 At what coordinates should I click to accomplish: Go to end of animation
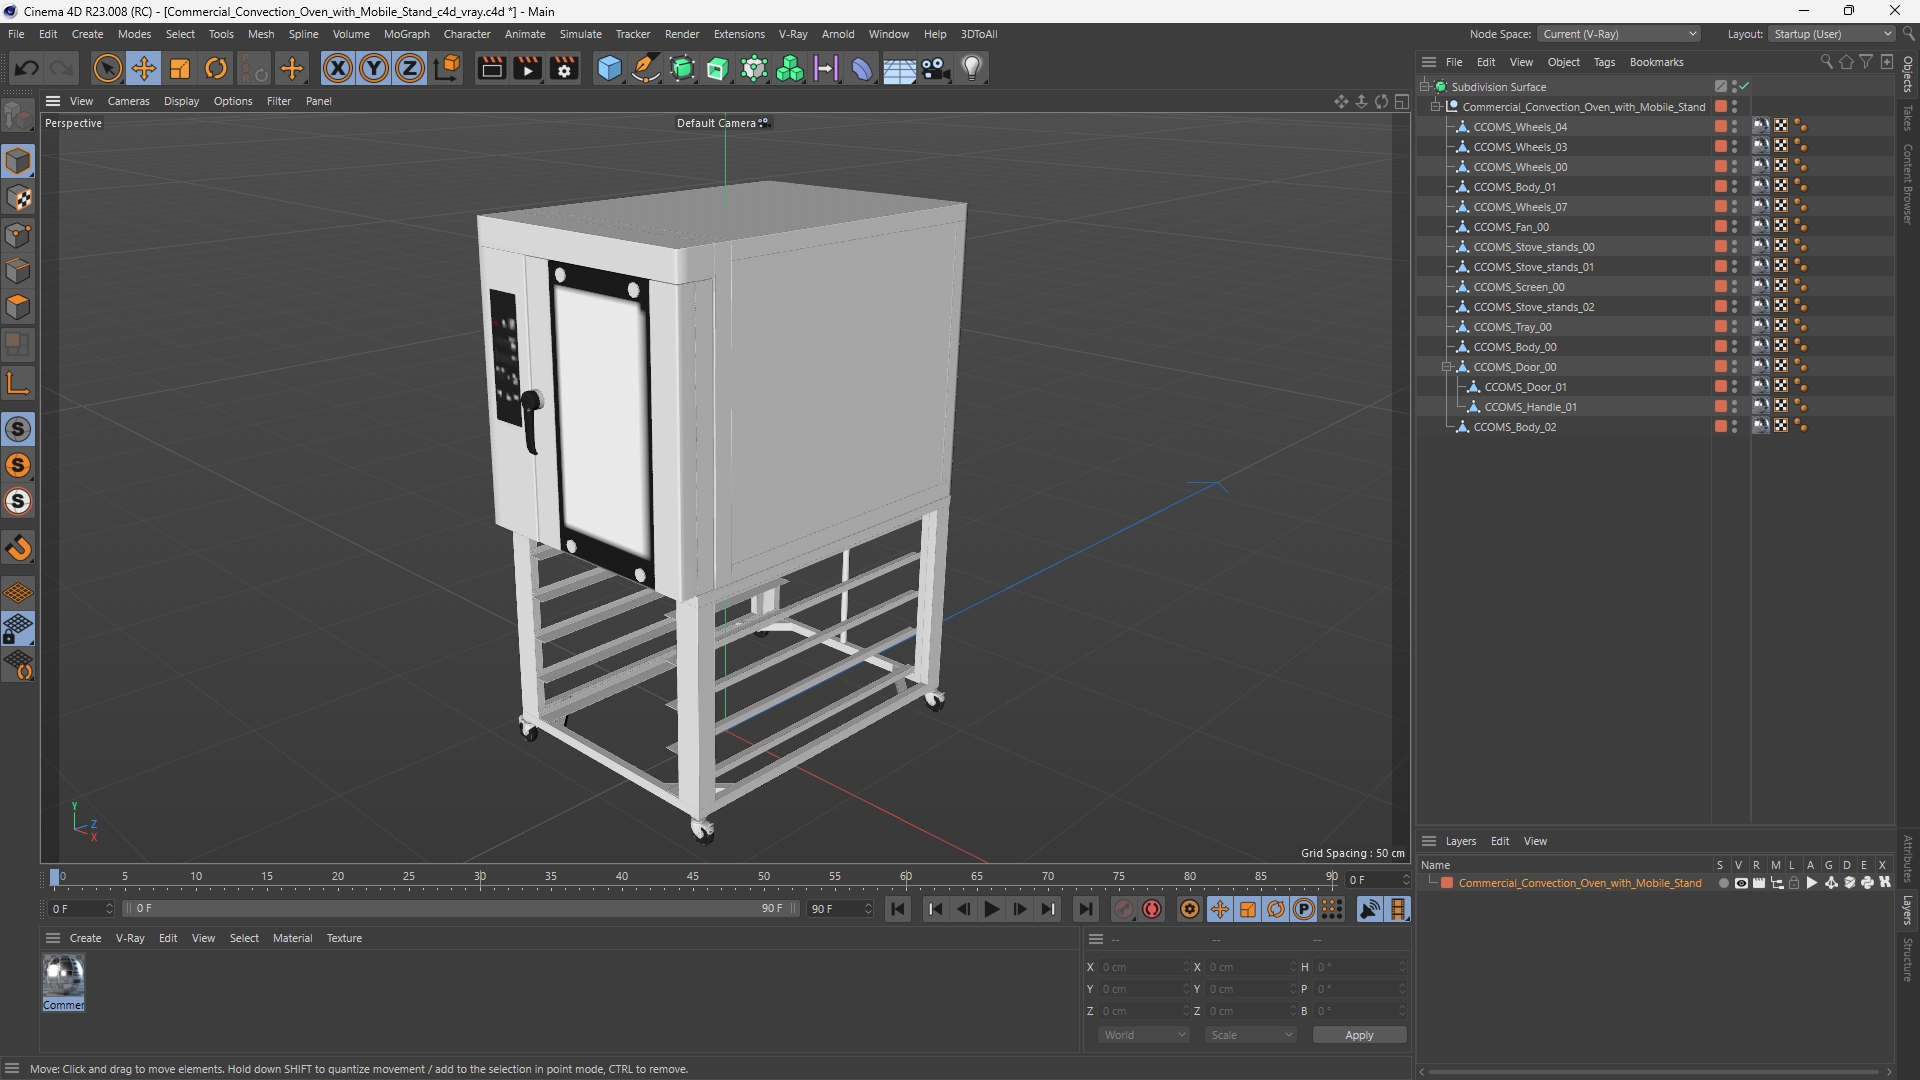pos(1085,909)
